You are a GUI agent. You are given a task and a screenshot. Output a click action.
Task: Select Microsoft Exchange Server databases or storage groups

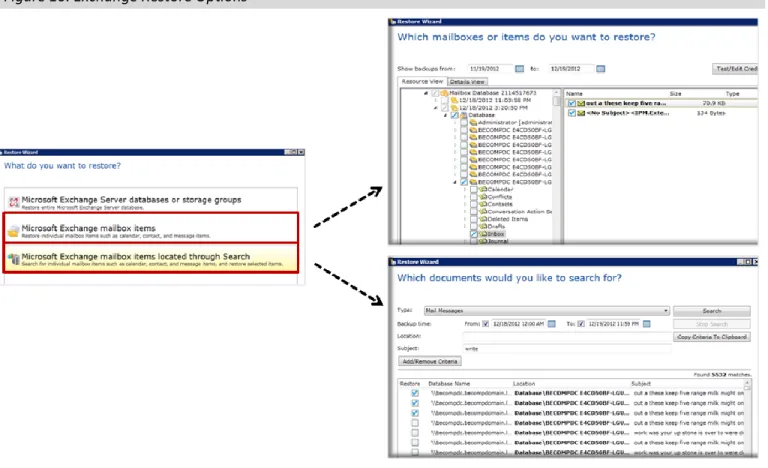tap(150, 201)
